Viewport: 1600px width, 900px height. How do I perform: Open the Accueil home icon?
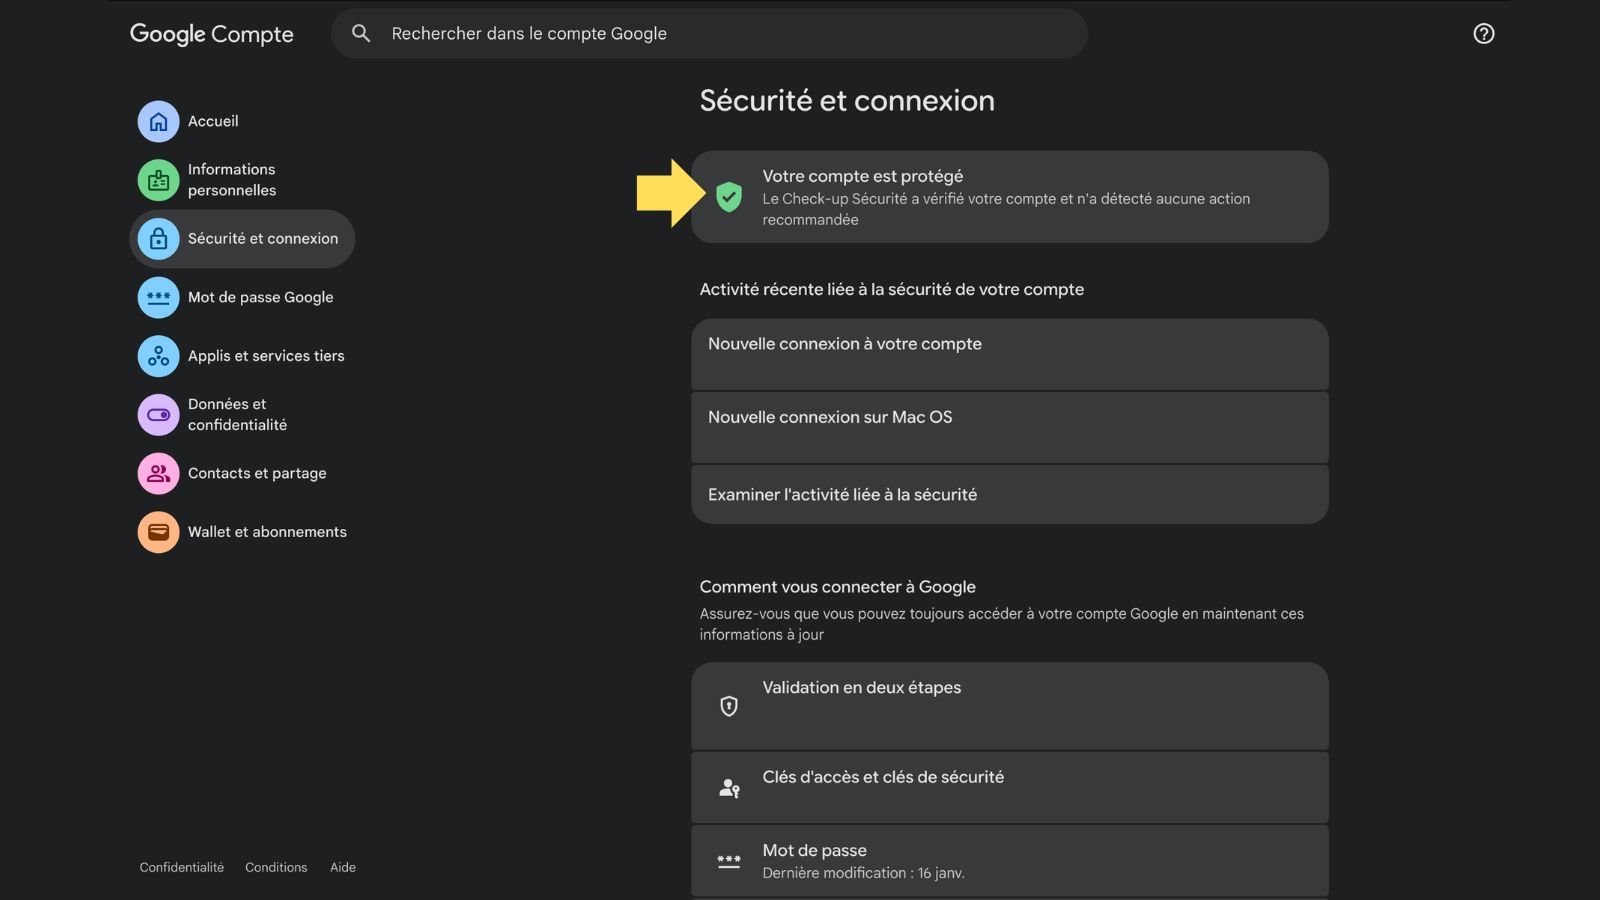(158, 121)
